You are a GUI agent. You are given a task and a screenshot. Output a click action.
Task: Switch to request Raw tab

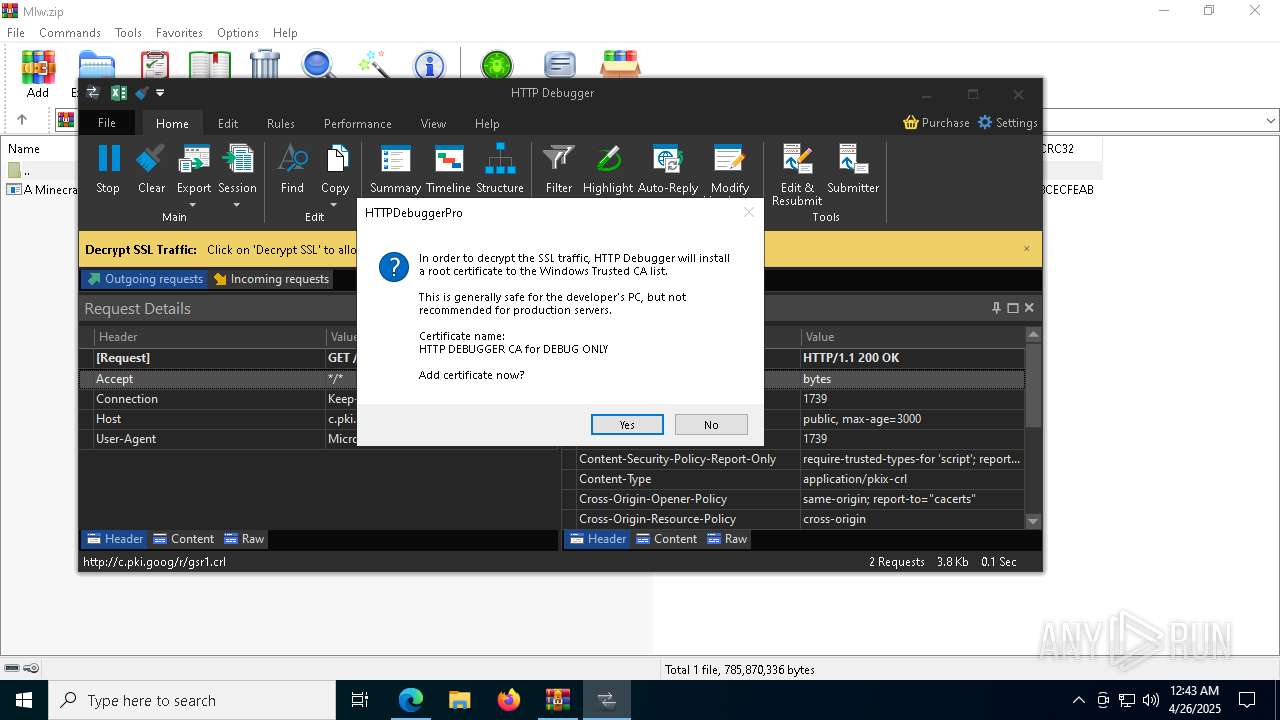(x=244, y=539)
